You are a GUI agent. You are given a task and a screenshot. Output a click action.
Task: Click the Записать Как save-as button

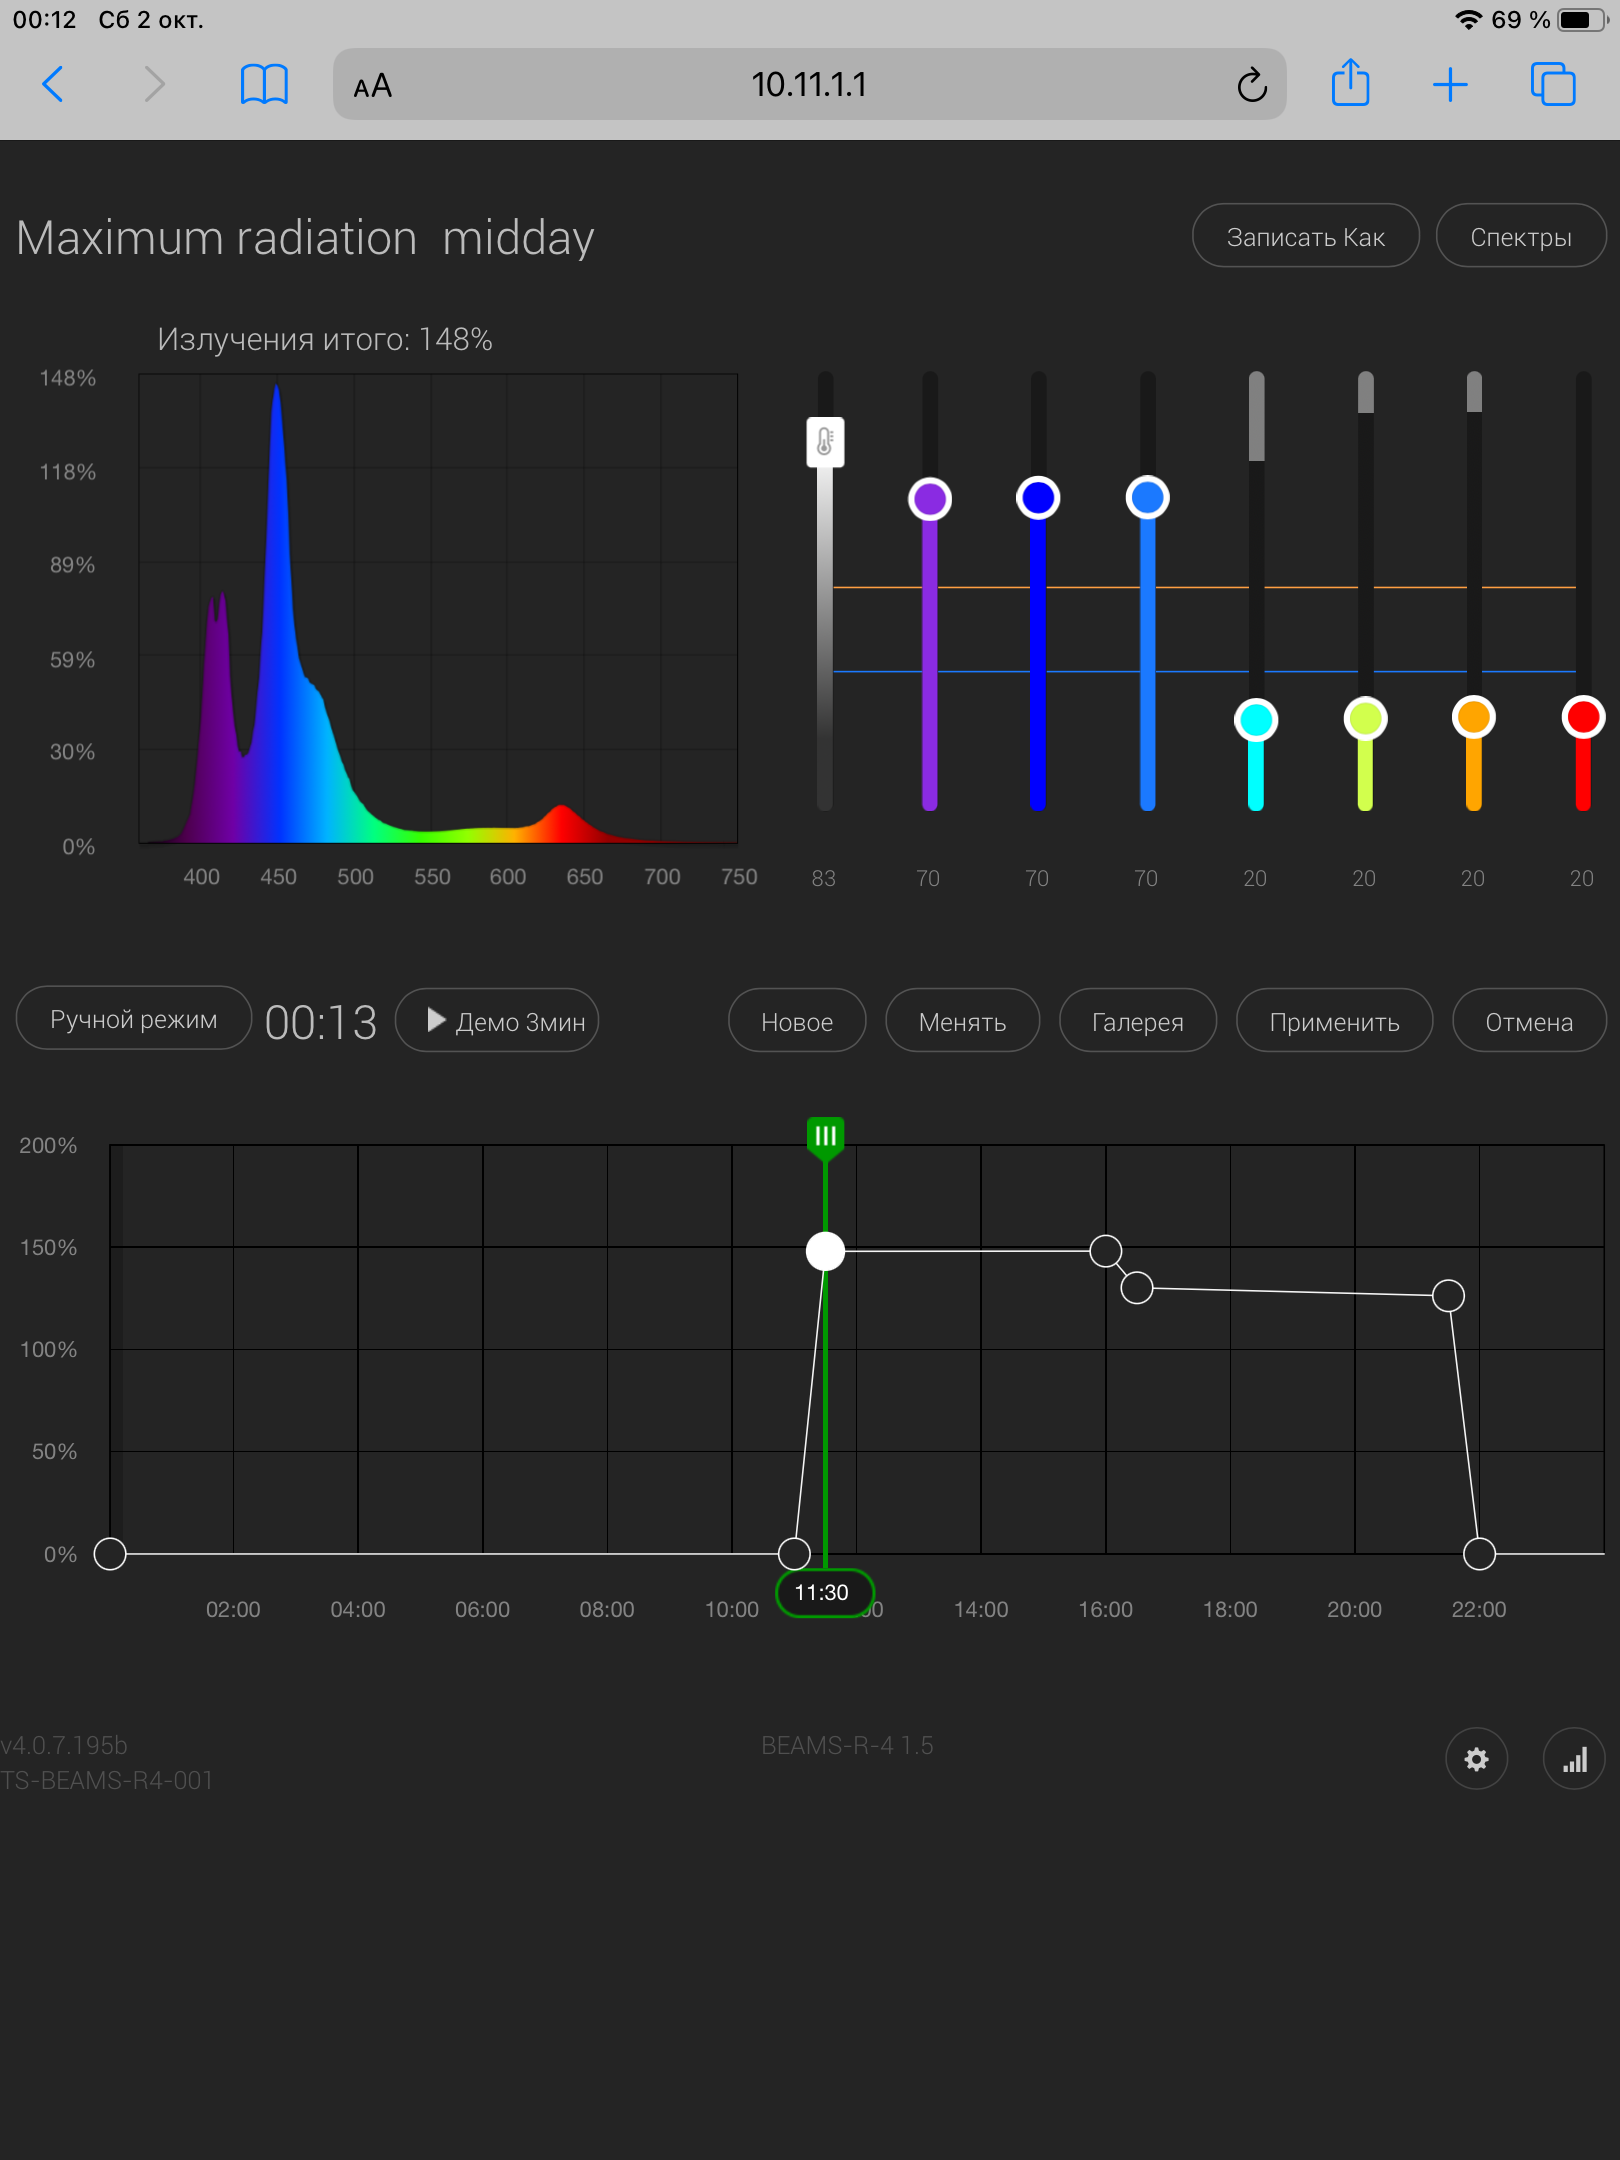coord(1305,237)
